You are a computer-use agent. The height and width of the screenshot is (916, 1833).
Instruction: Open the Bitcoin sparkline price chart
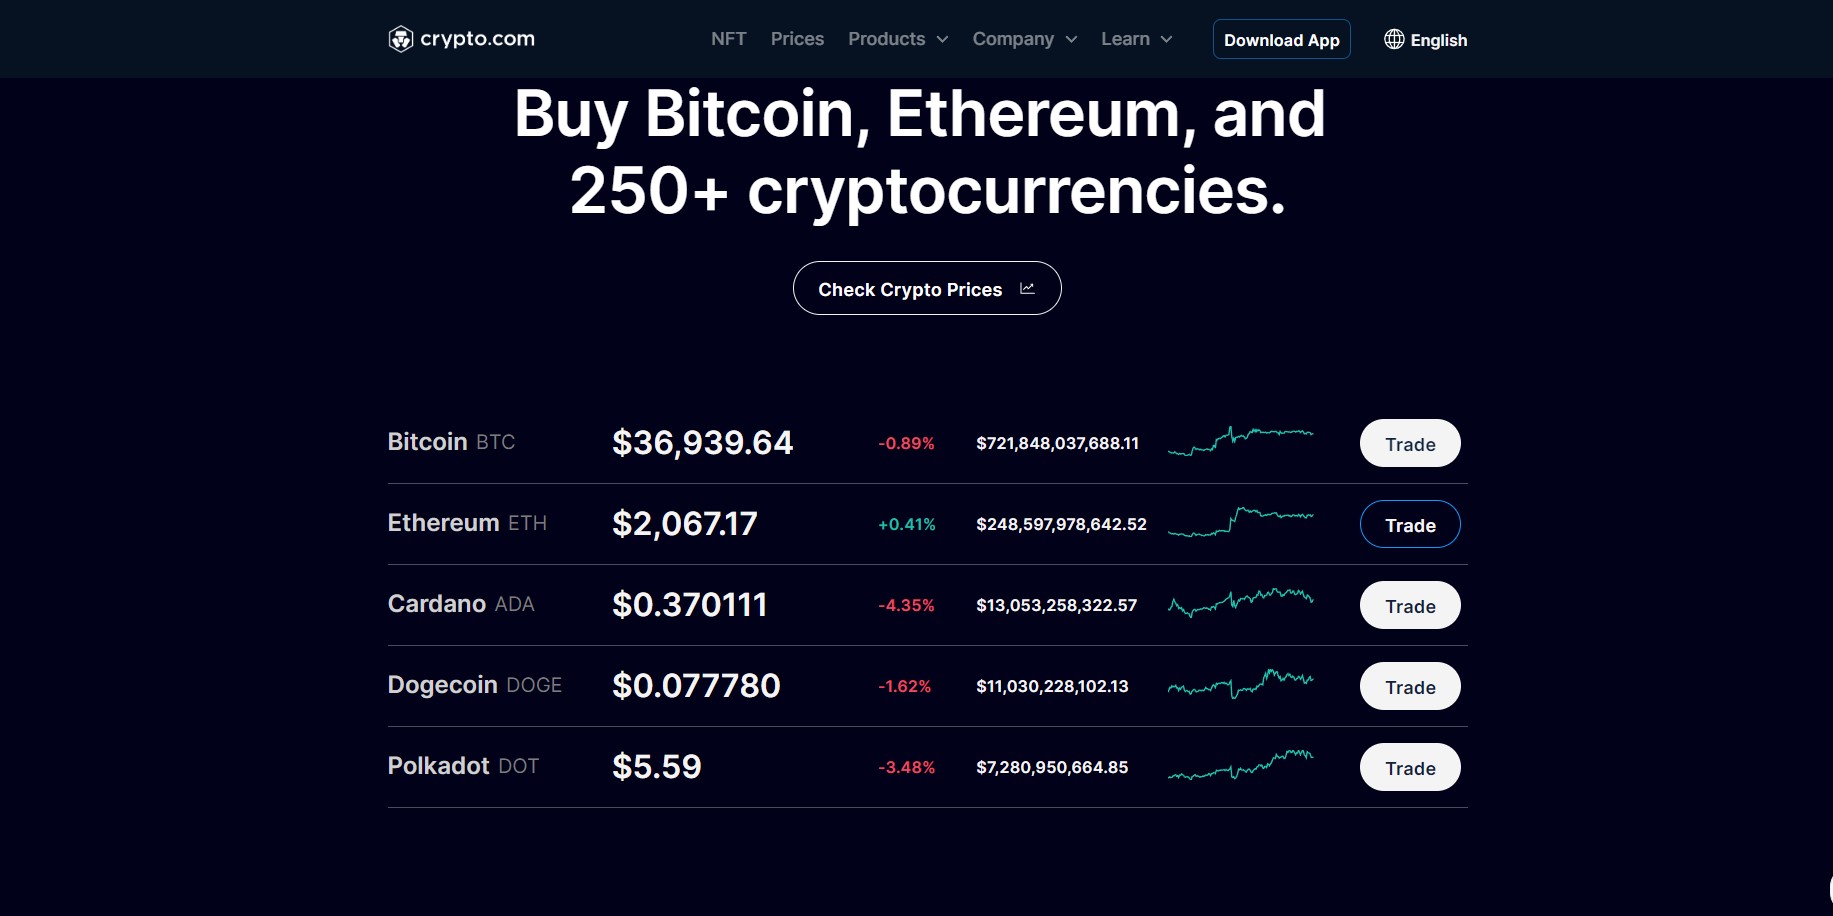click(x=1241, y=440)
